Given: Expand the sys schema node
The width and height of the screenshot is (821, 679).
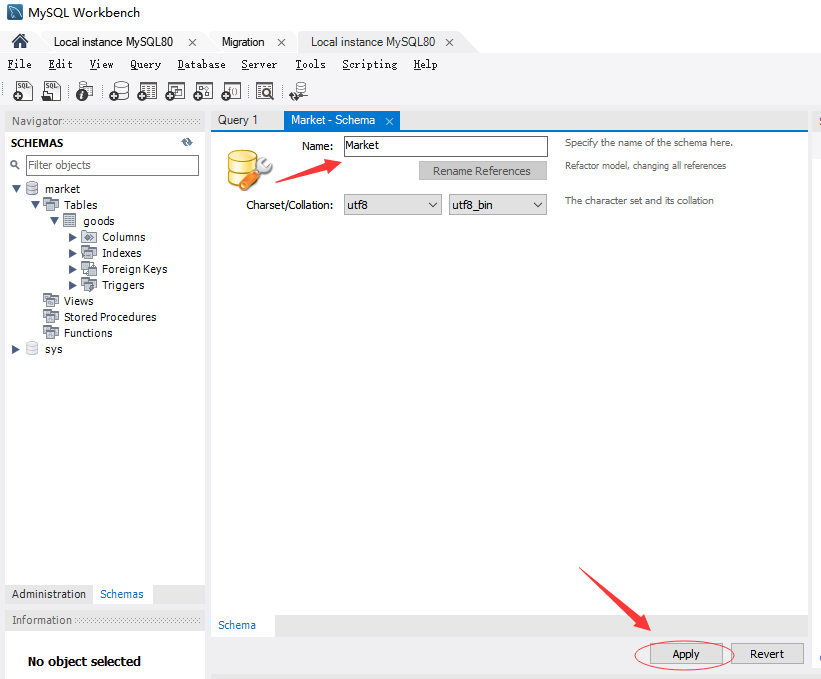Looking at the screenshot, I should (x=16, y=349).
